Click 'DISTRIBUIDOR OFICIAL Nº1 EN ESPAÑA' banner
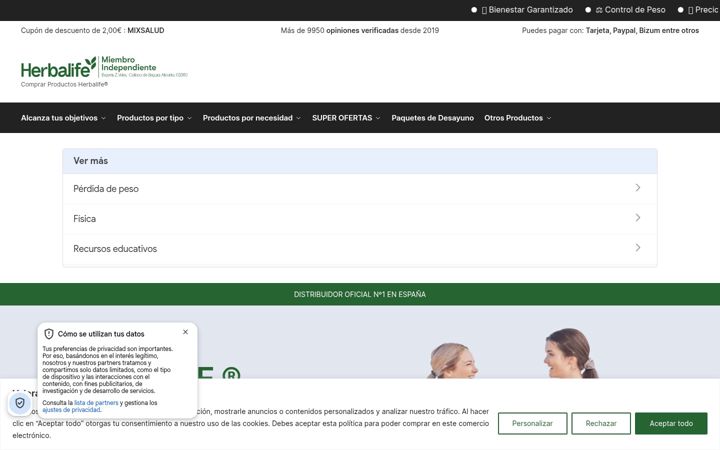Image resolution: width=720 pixels, height=450 pixels. point(360,294)
